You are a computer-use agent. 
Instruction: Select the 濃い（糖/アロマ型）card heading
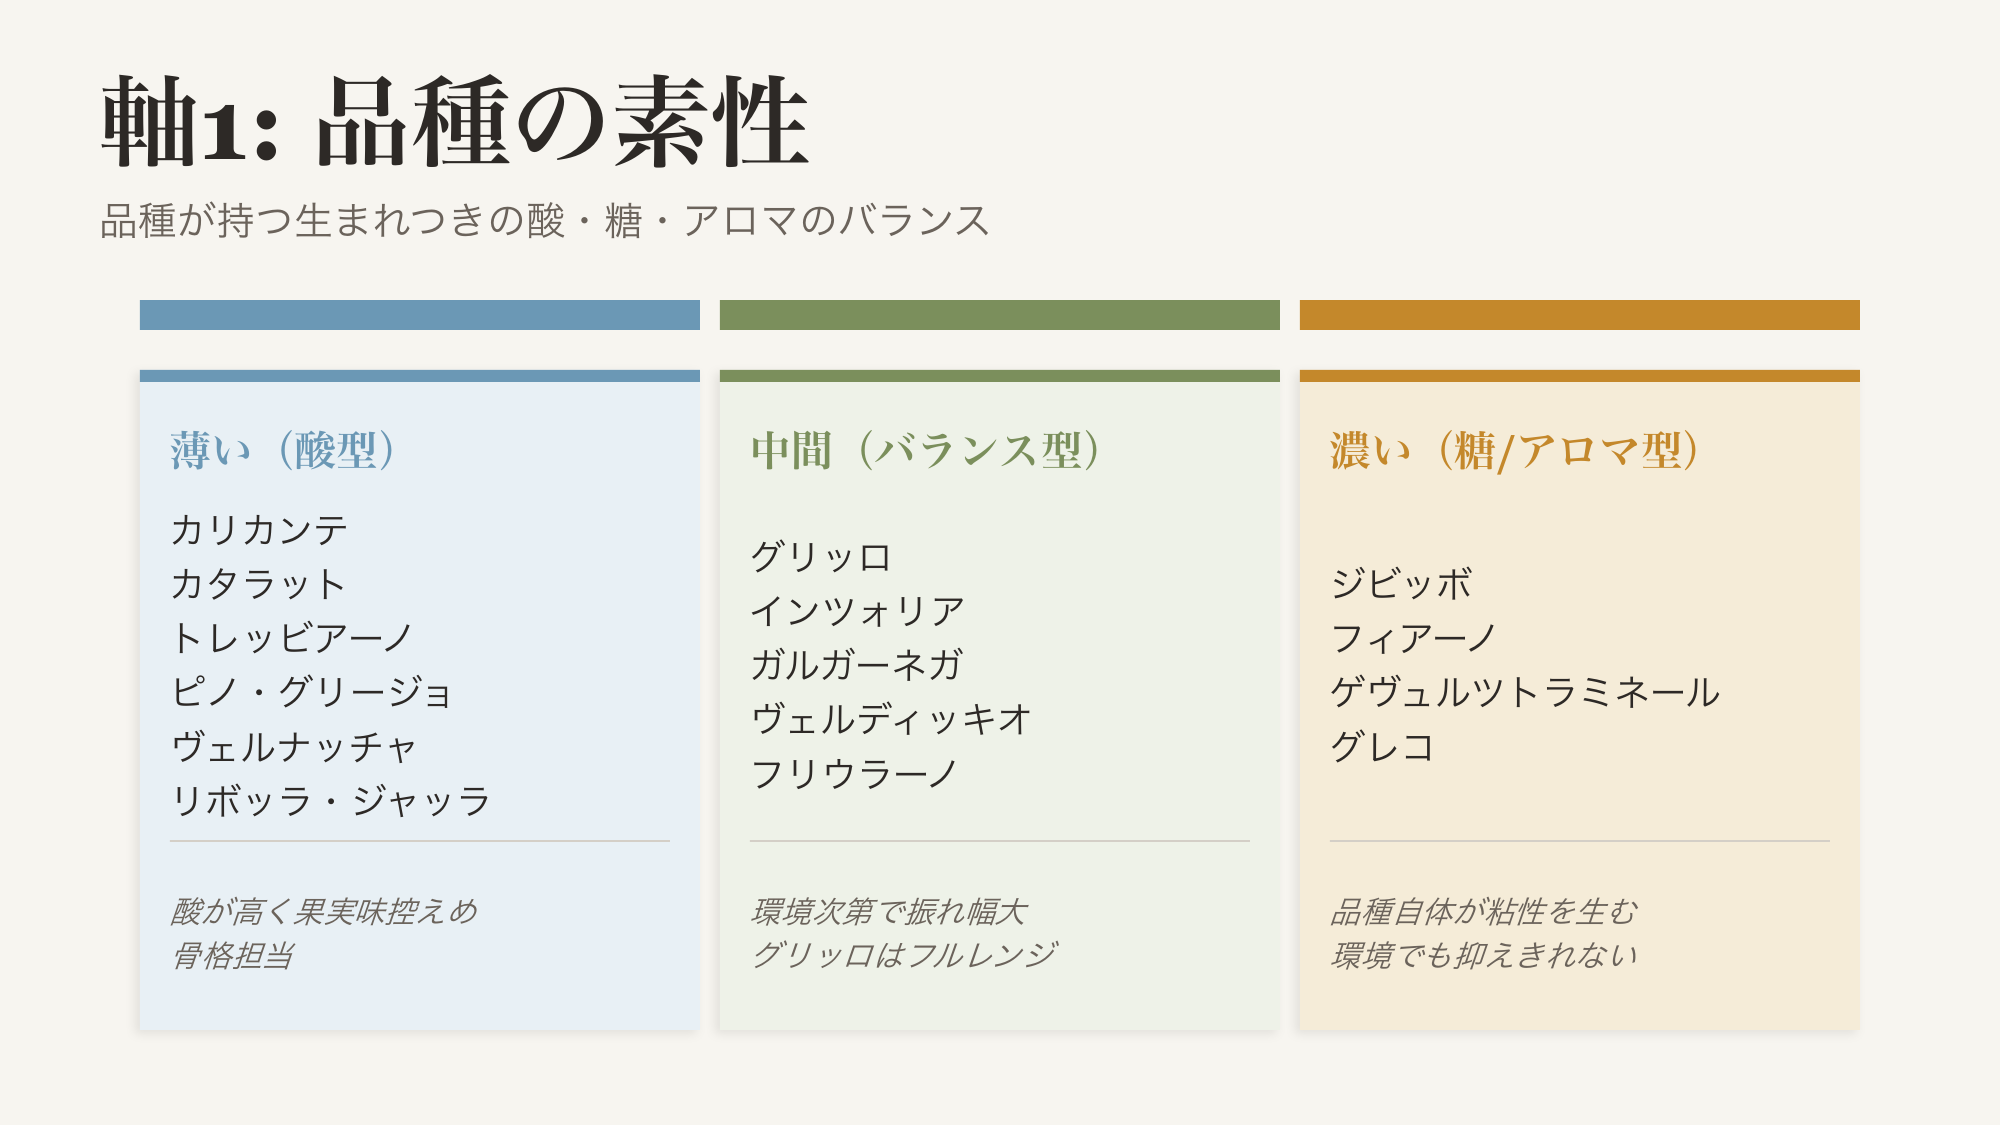(x=1515, y=451)
